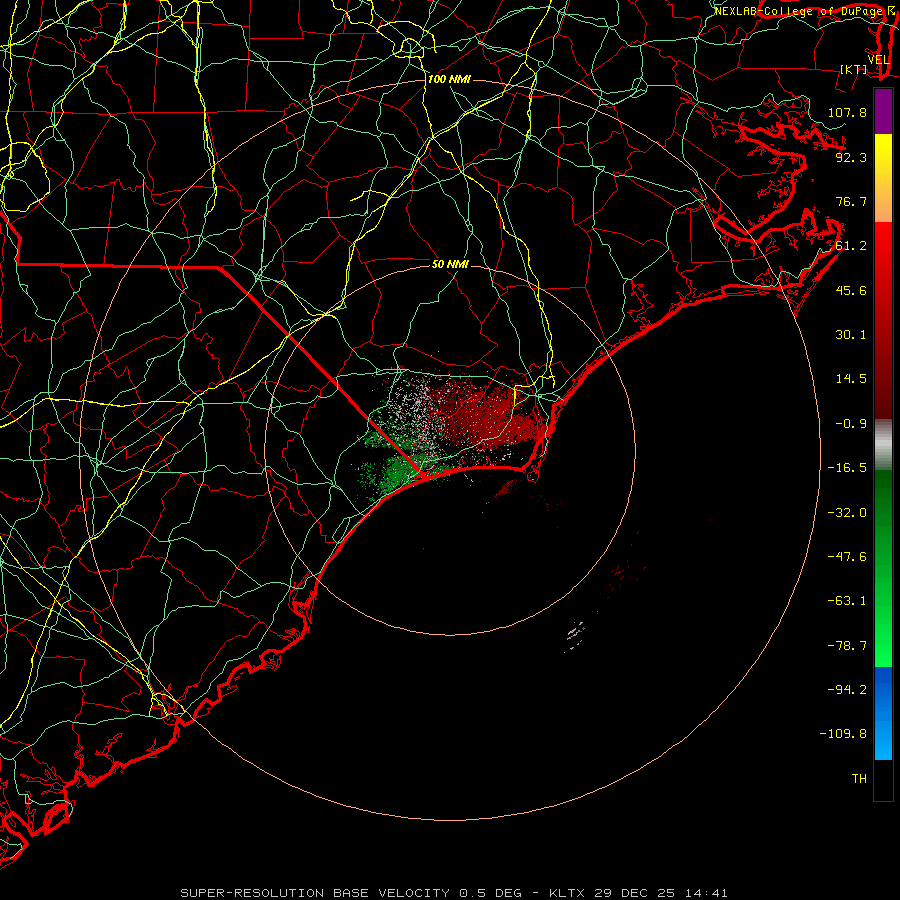Click the 14.5 legend value

click(x=851, y=379)
